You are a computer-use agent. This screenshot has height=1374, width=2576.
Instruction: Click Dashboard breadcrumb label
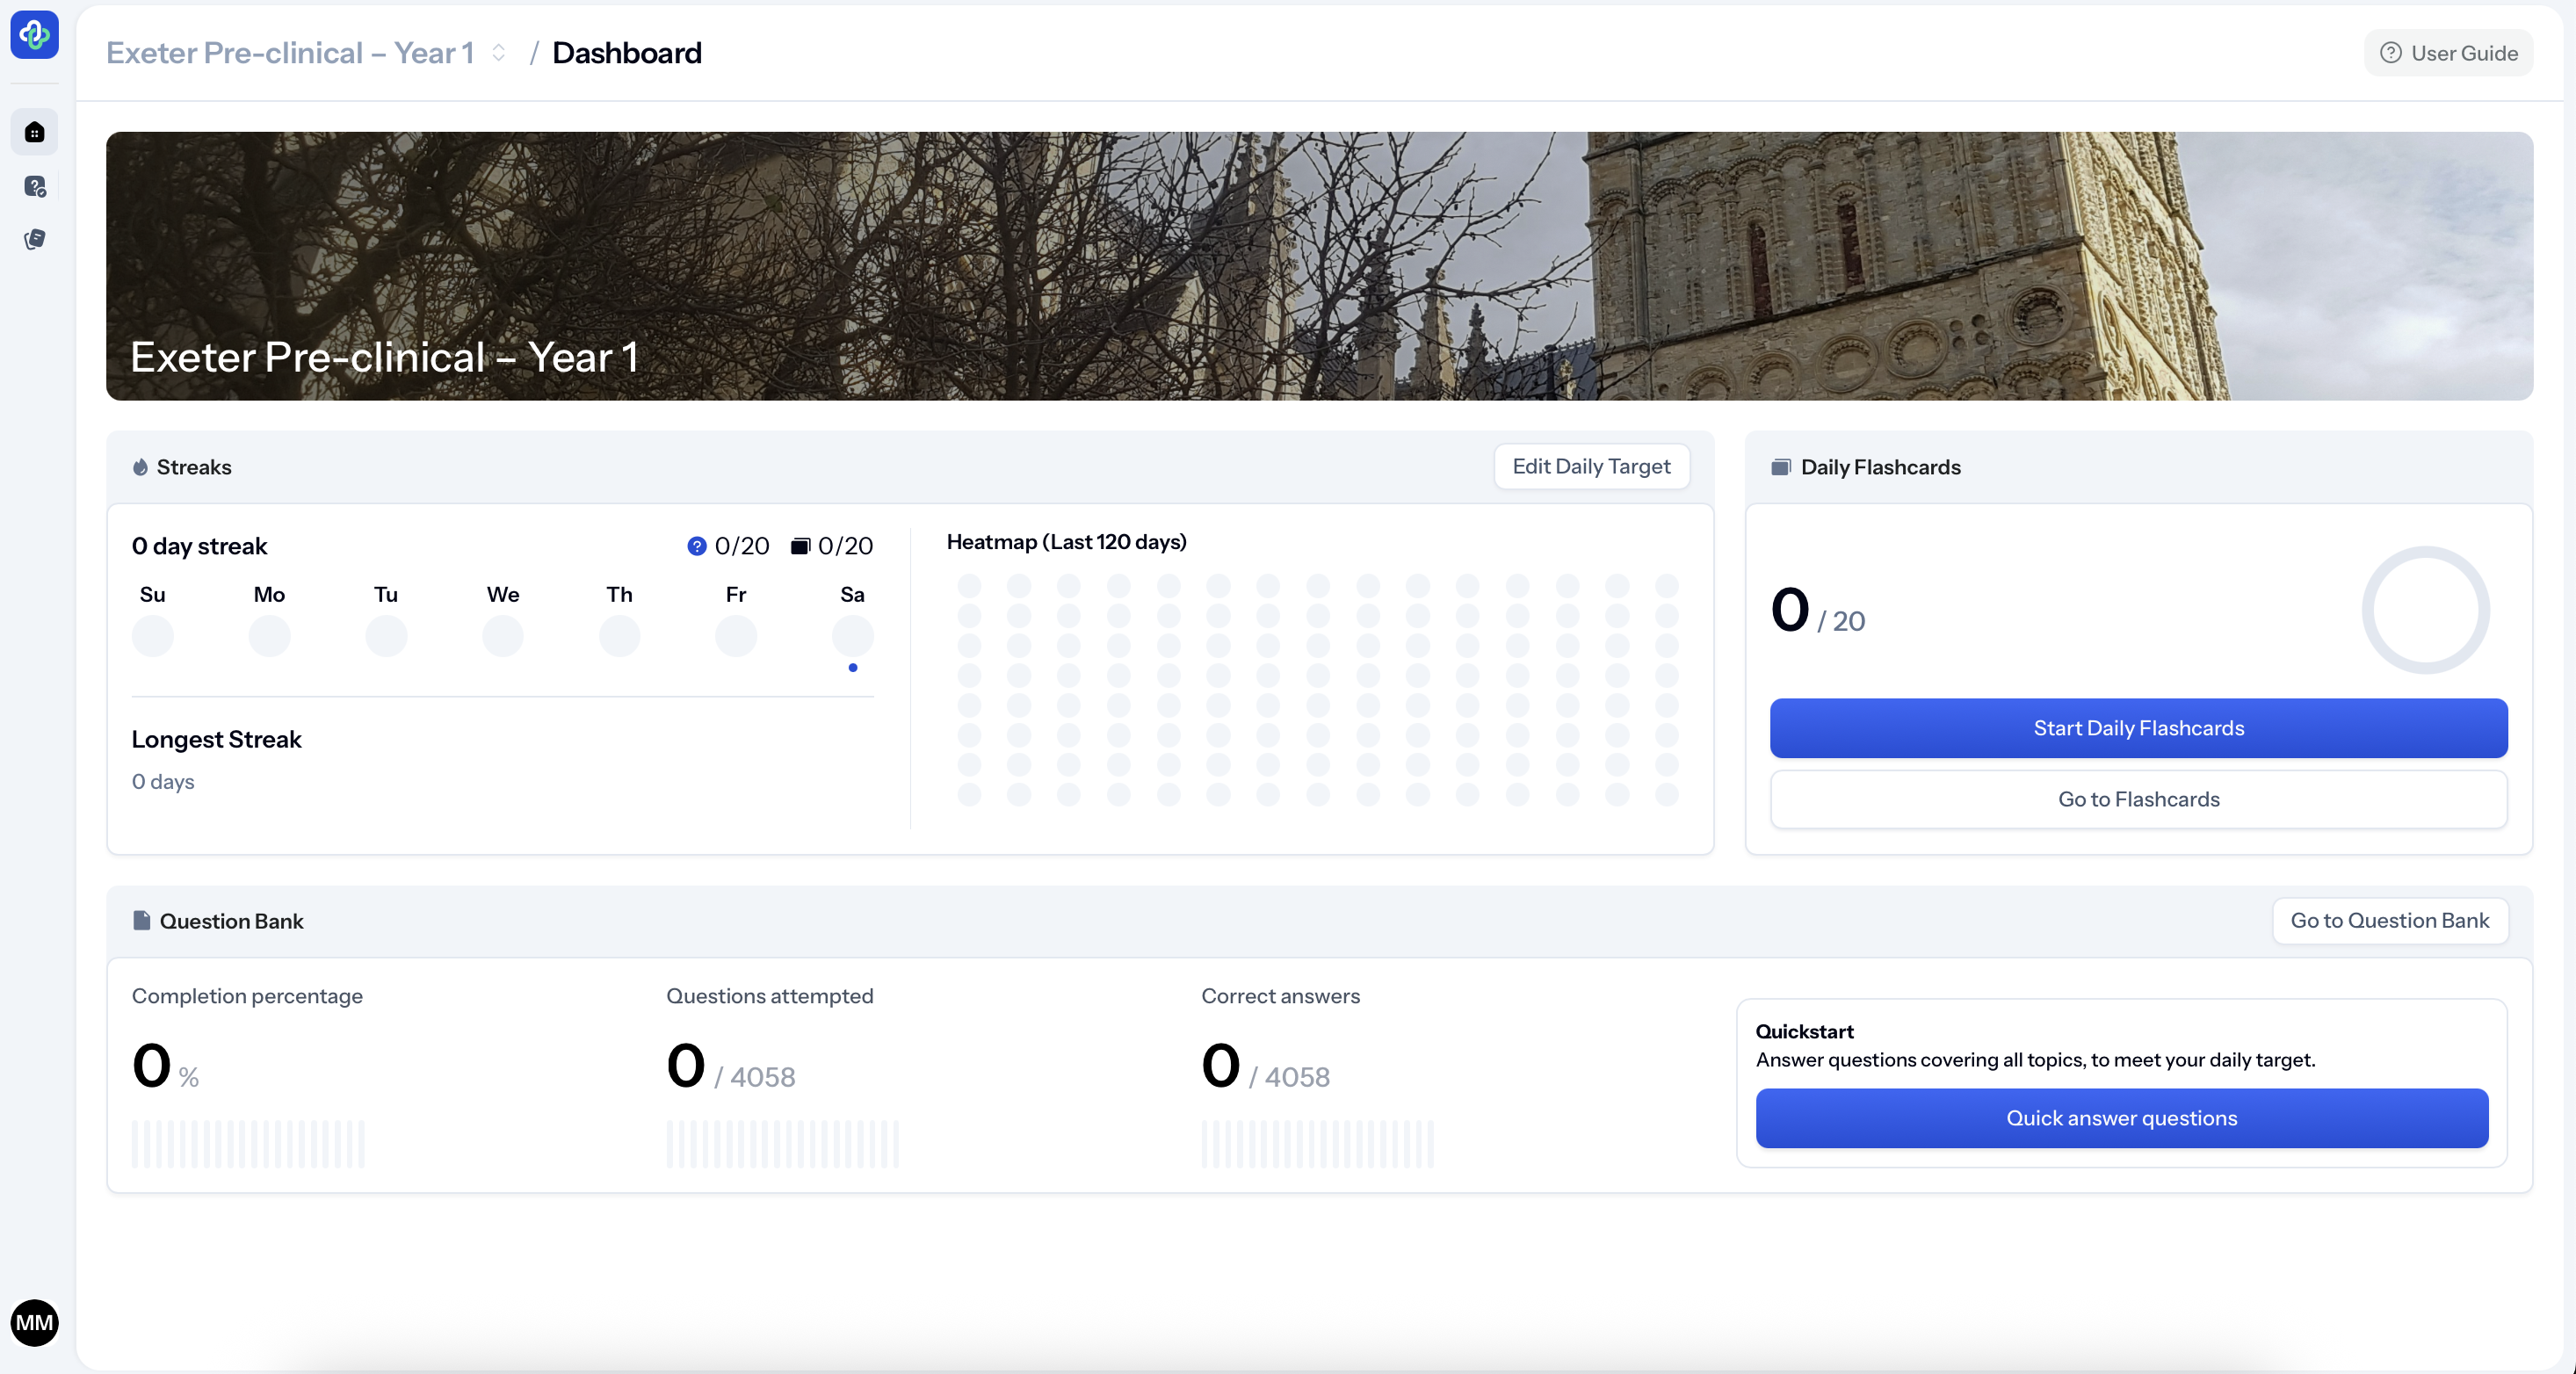[x=627, y=53]
